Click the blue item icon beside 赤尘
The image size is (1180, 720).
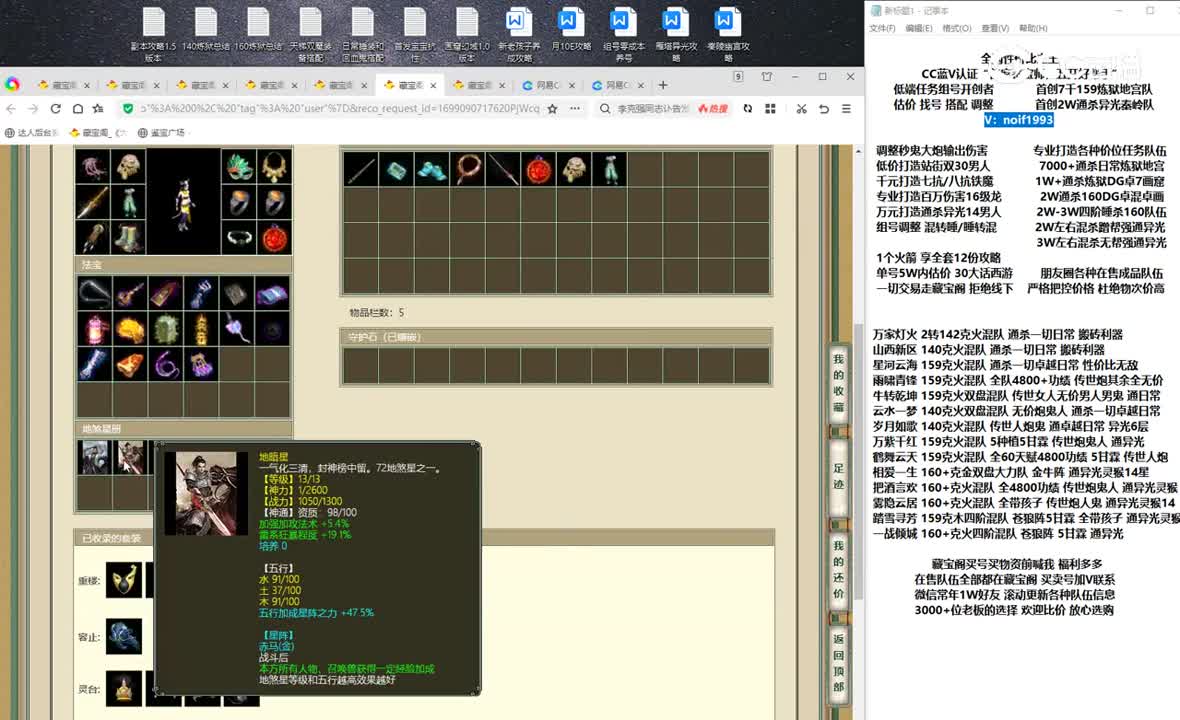(x=123, y=636)
